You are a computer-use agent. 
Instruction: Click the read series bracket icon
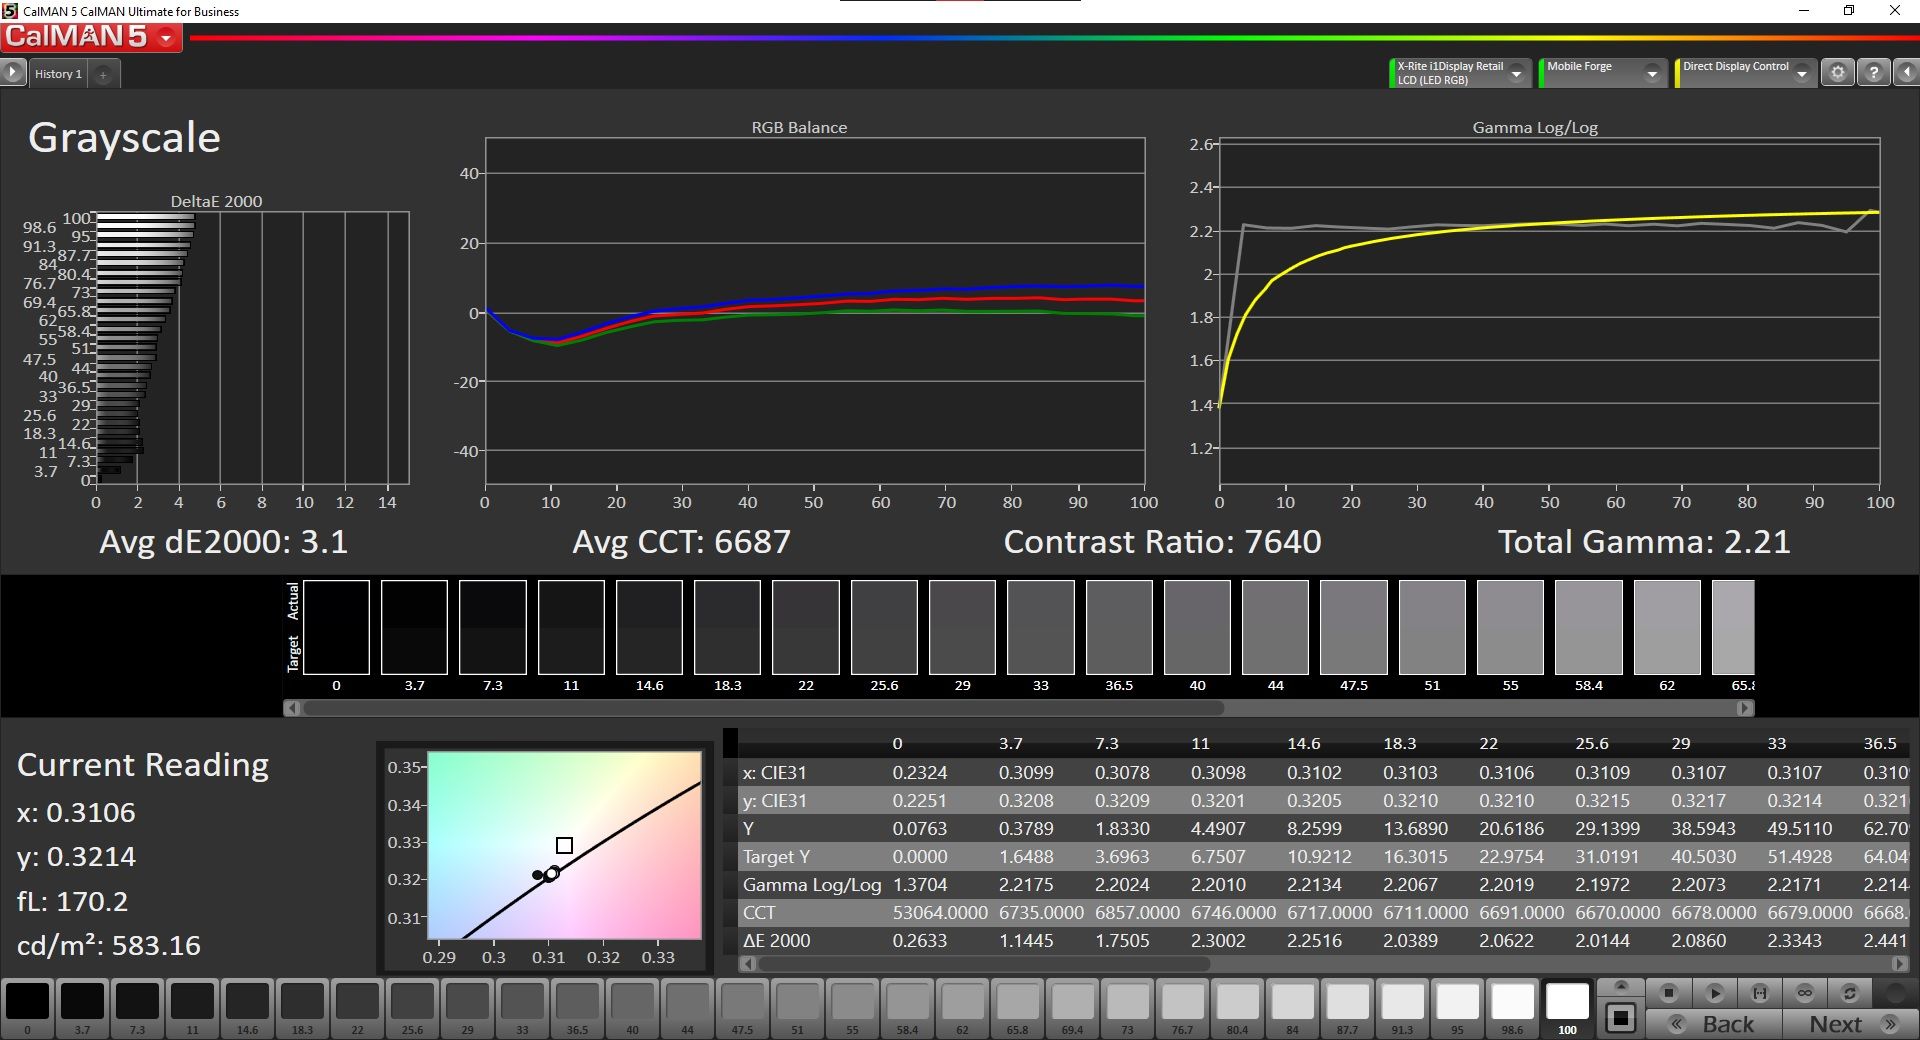pos(1760,993)
